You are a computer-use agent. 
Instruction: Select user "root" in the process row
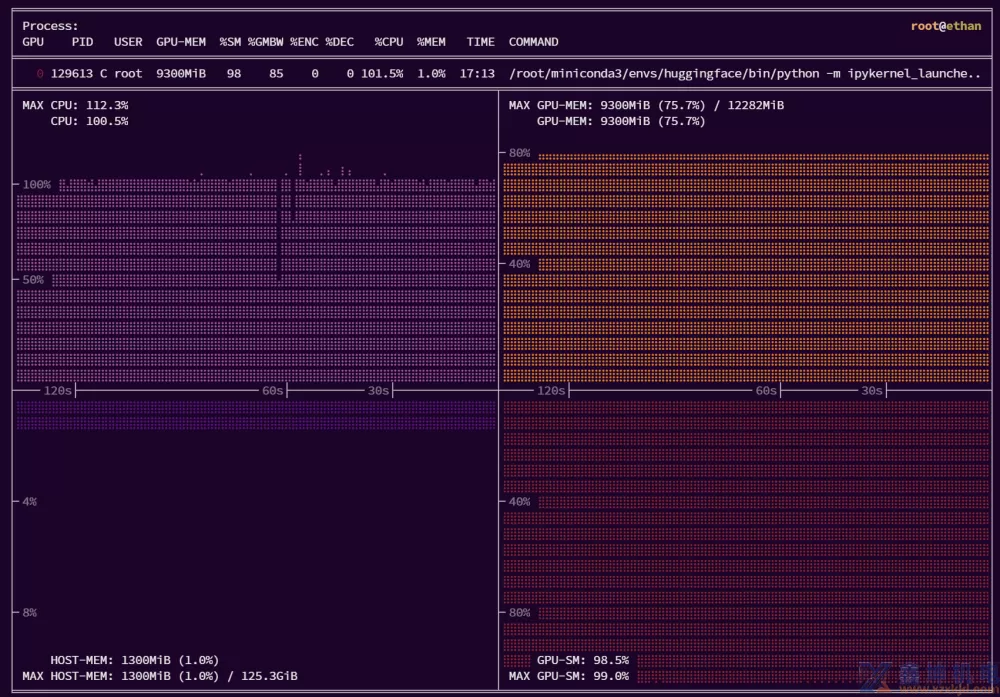point(128,74)
